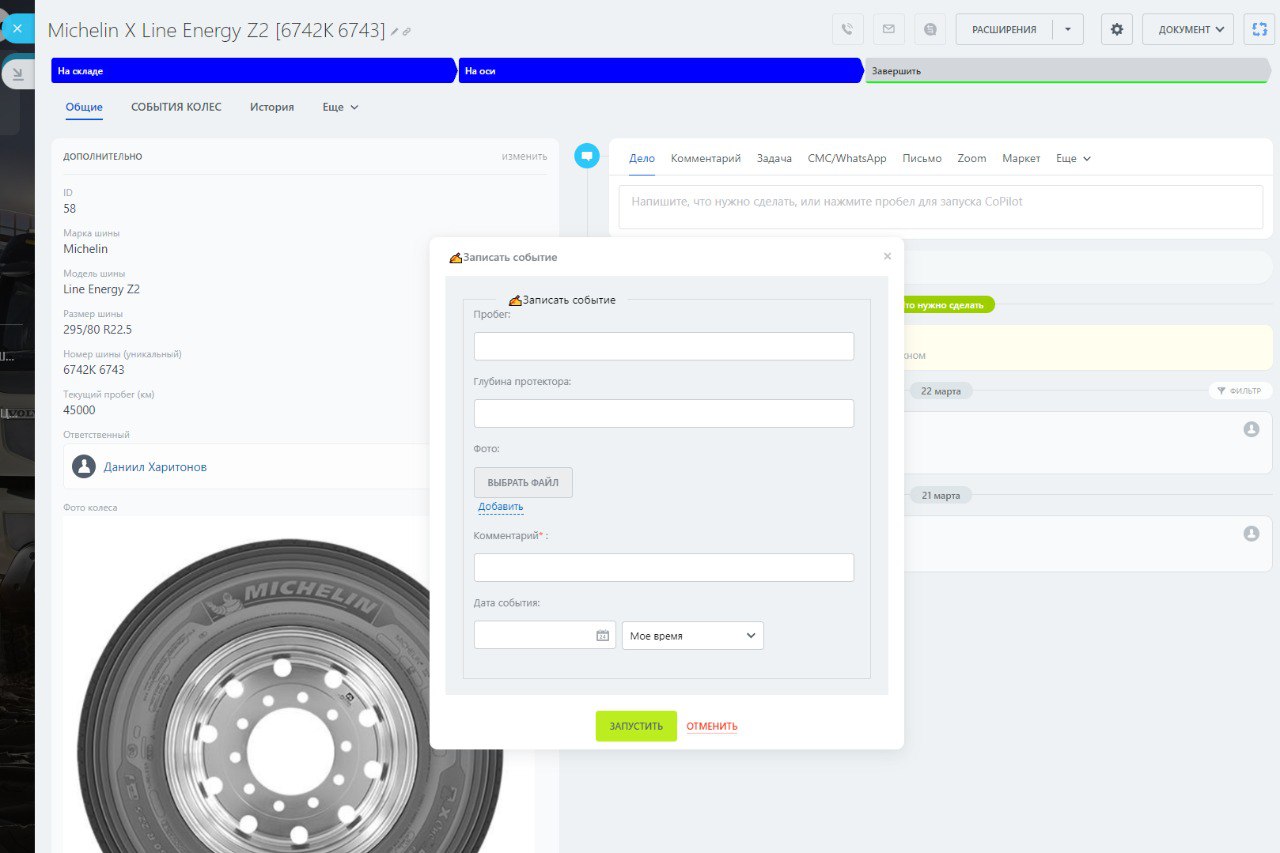The height and width of the screenshot is (853, 1280).
Task: Click the ОТМЕНИТЬ link in the dialog
Action: coord(712,726)
